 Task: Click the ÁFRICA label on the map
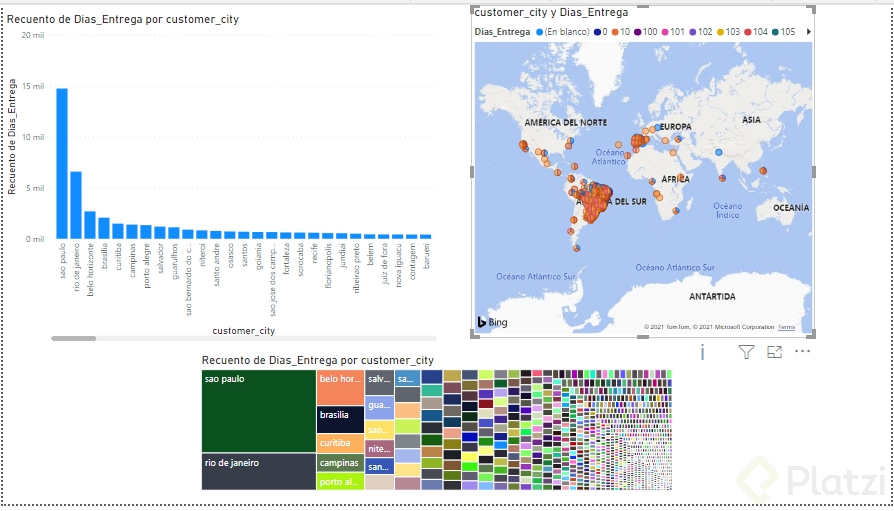(x=676, y=179)
